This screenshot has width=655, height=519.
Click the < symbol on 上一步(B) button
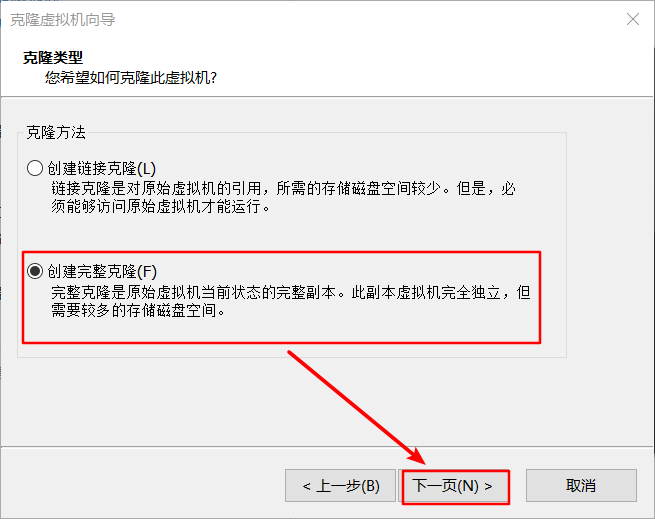(307, 486)
